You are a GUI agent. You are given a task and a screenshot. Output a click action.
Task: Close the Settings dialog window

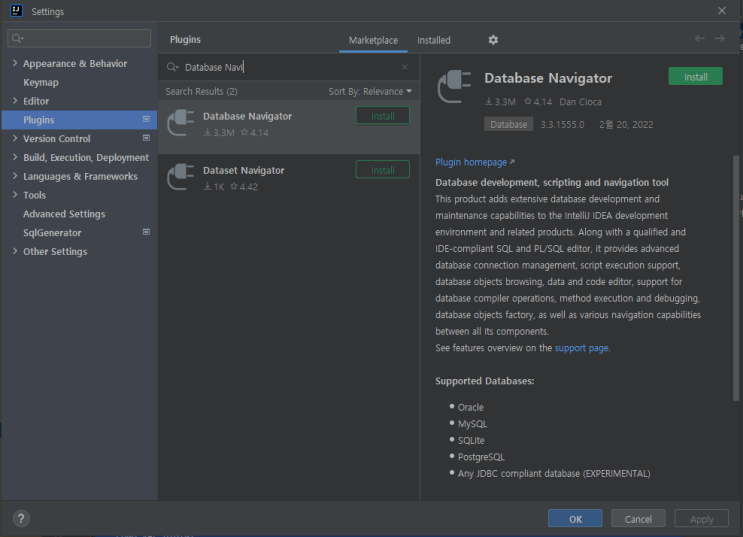(x=721, y=10)
